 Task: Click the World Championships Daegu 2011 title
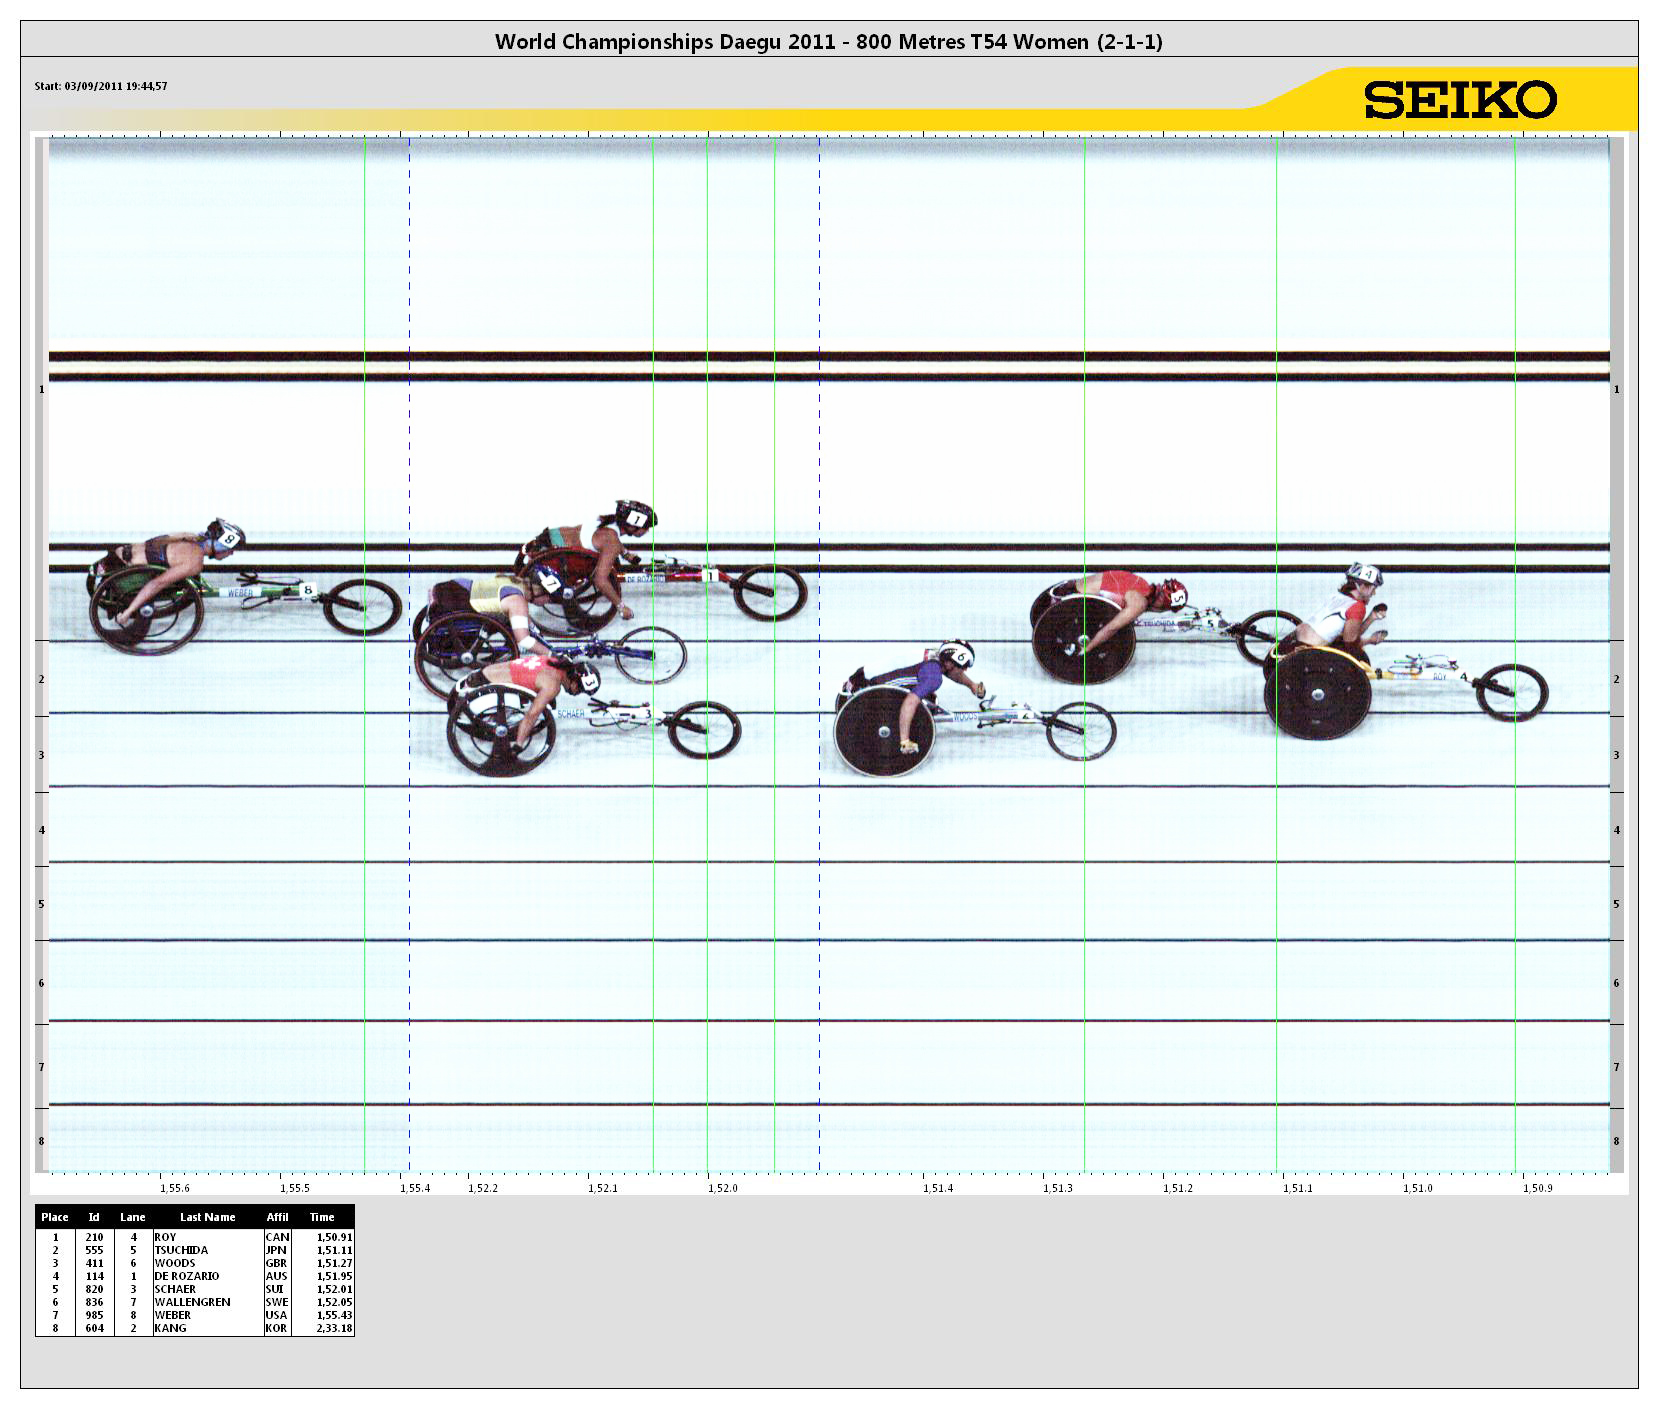pos(828,41)
